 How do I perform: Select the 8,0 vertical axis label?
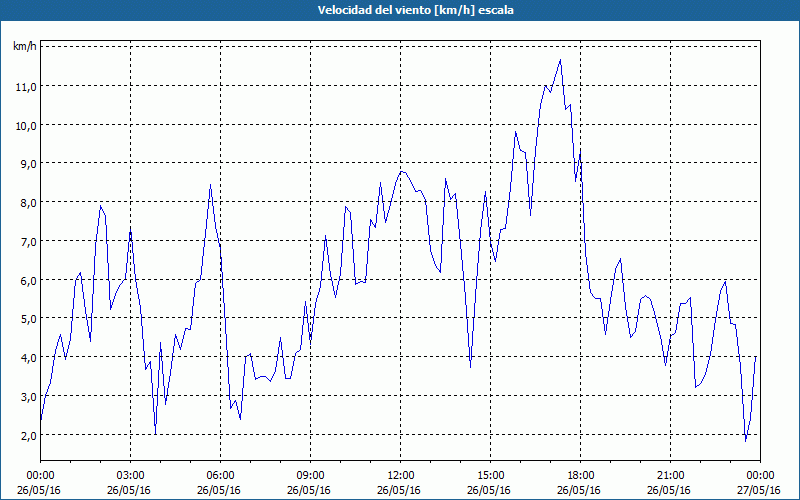coord(28,203)
